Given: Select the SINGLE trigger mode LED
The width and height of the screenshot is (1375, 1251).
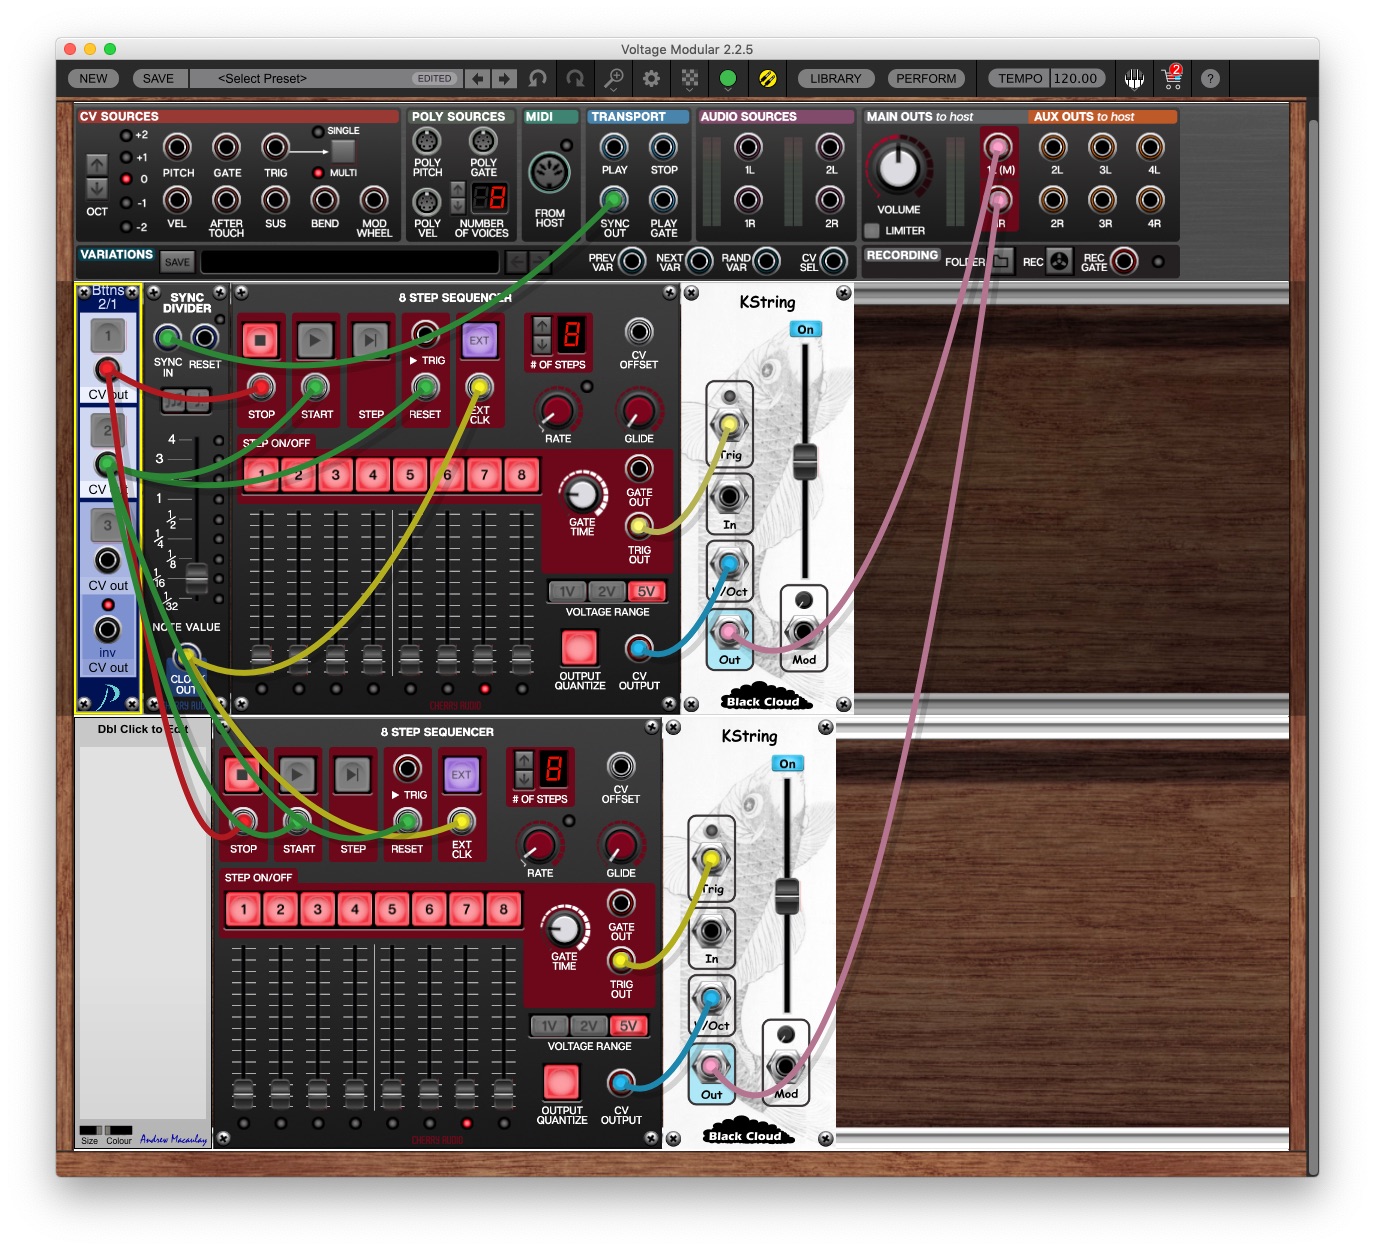Looking at the screenshot, I should [x=318, y=131].
